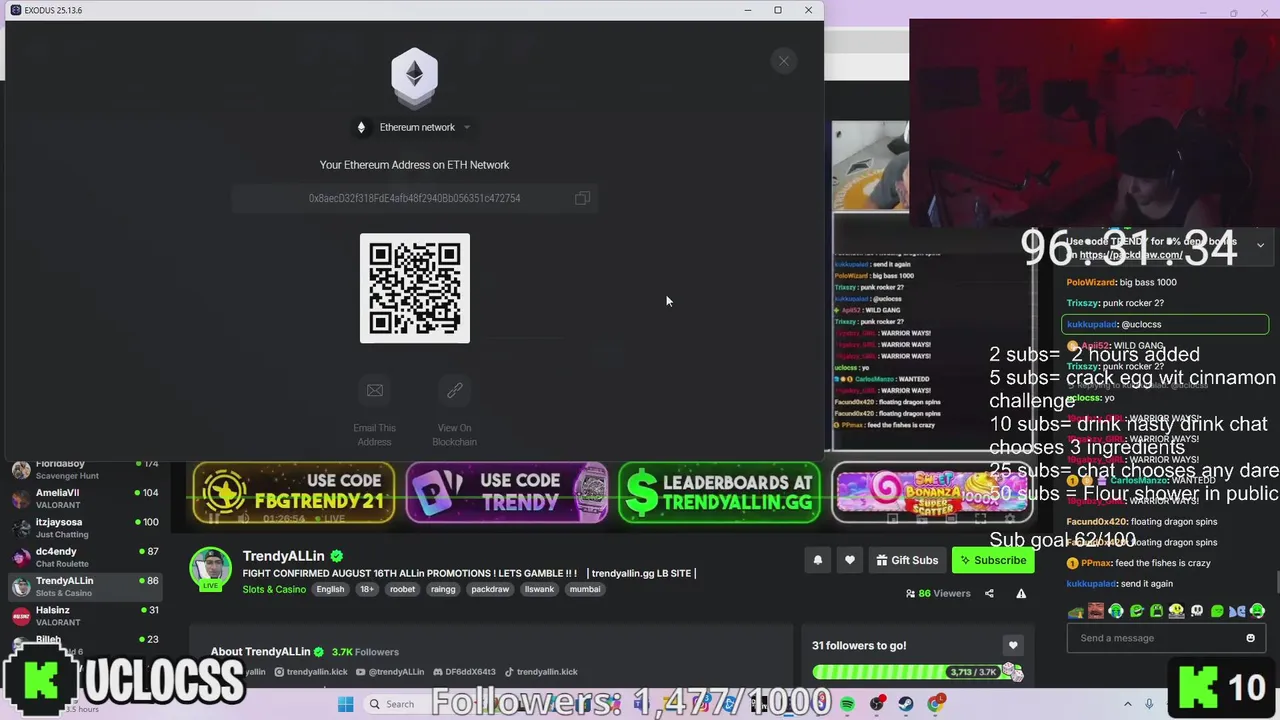The width and height of the screenshot is (1280, 720).
Task: Click View On Blockchain link icon
Action: pyautogui.click(x=455, y=391)
